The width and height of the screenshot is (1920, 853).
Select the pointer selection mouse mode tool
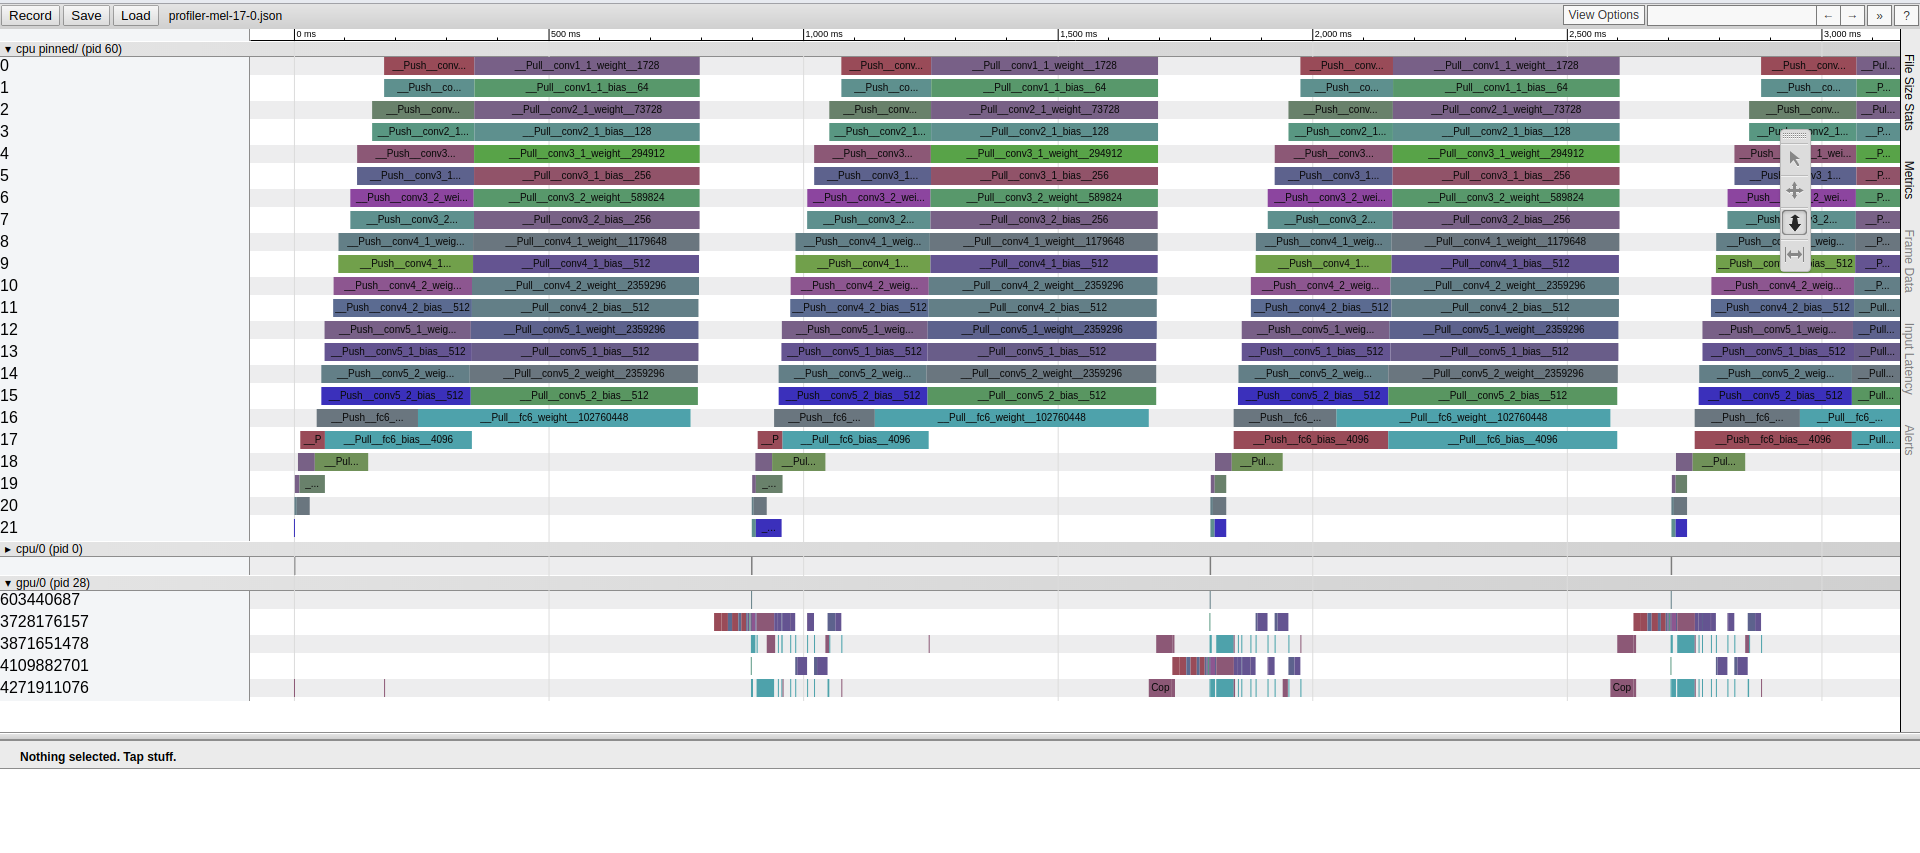(1795, 159)
